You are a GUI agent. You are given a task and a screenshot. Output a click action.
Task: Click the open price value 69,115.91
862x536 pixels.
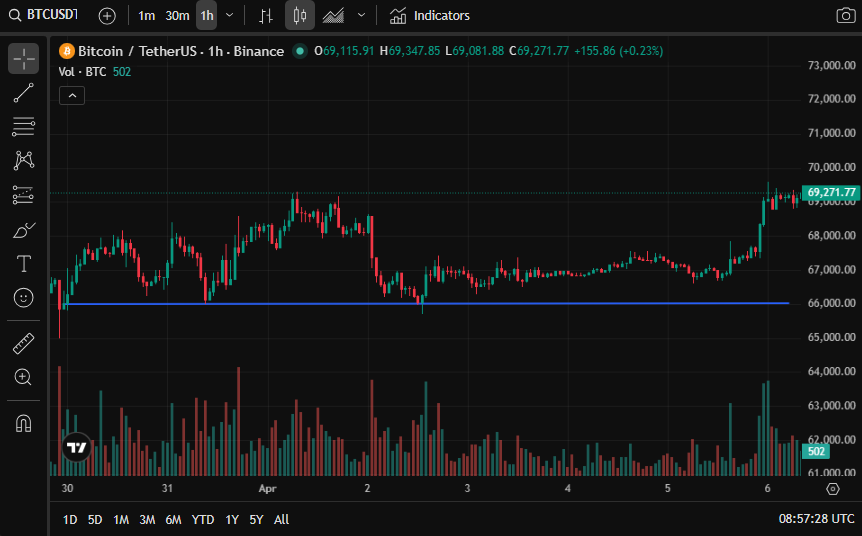[349, 51]
